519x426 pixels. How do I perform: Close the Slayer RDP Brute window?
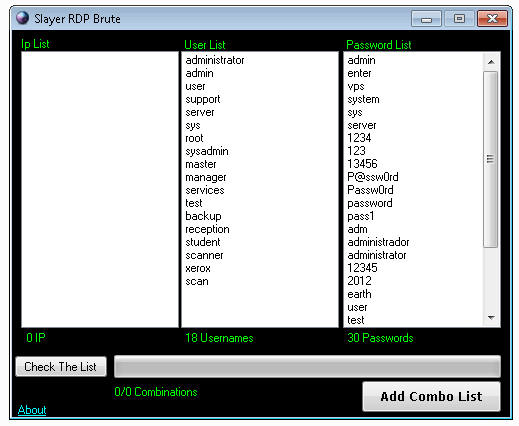[492, 18]
